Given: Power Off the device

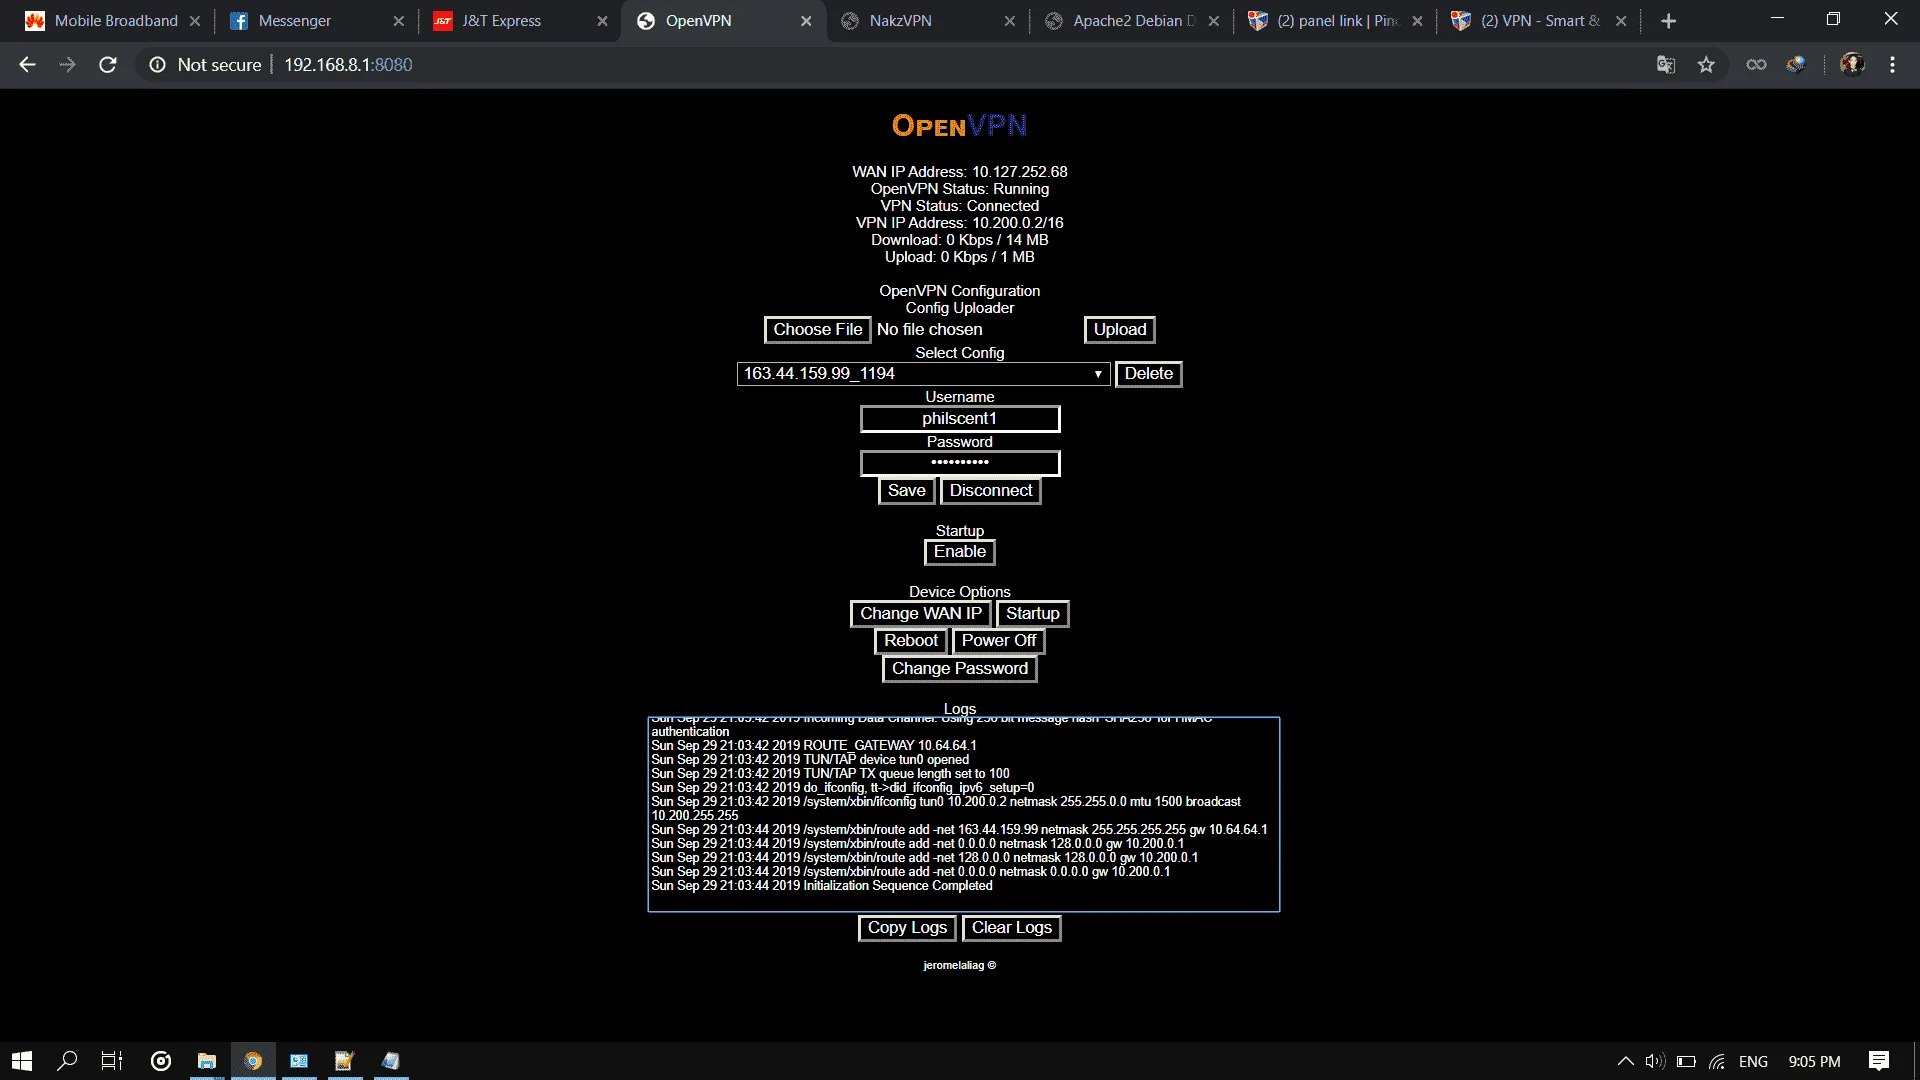Looking at the screenshot, I should 998,641.
